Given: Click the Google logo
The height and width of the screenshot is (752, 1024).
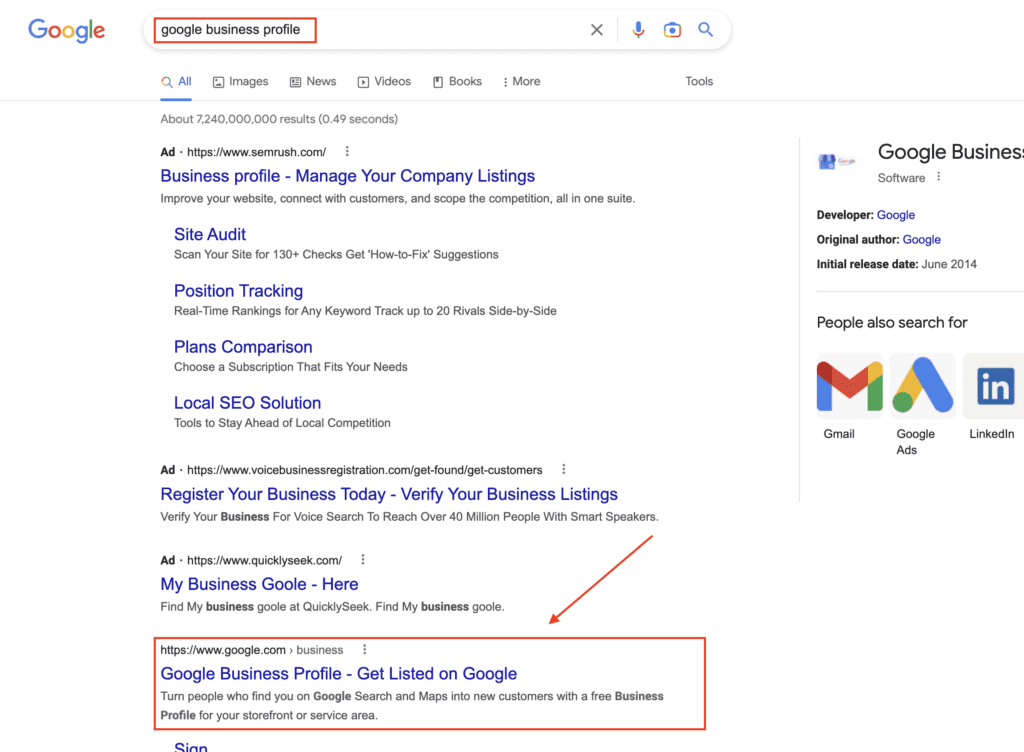Looking at the screenshot, I should pos(66,30).
